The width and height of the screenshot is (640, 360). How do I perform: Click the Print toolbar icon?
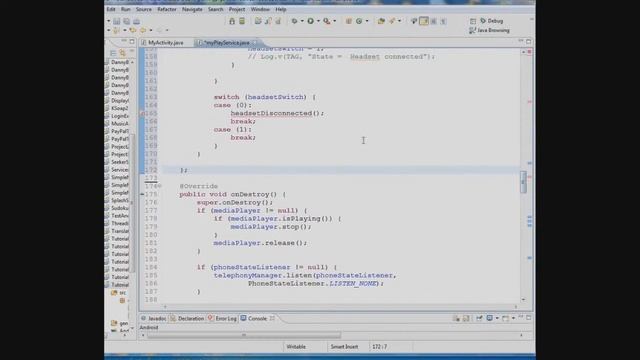pos(137,21)
